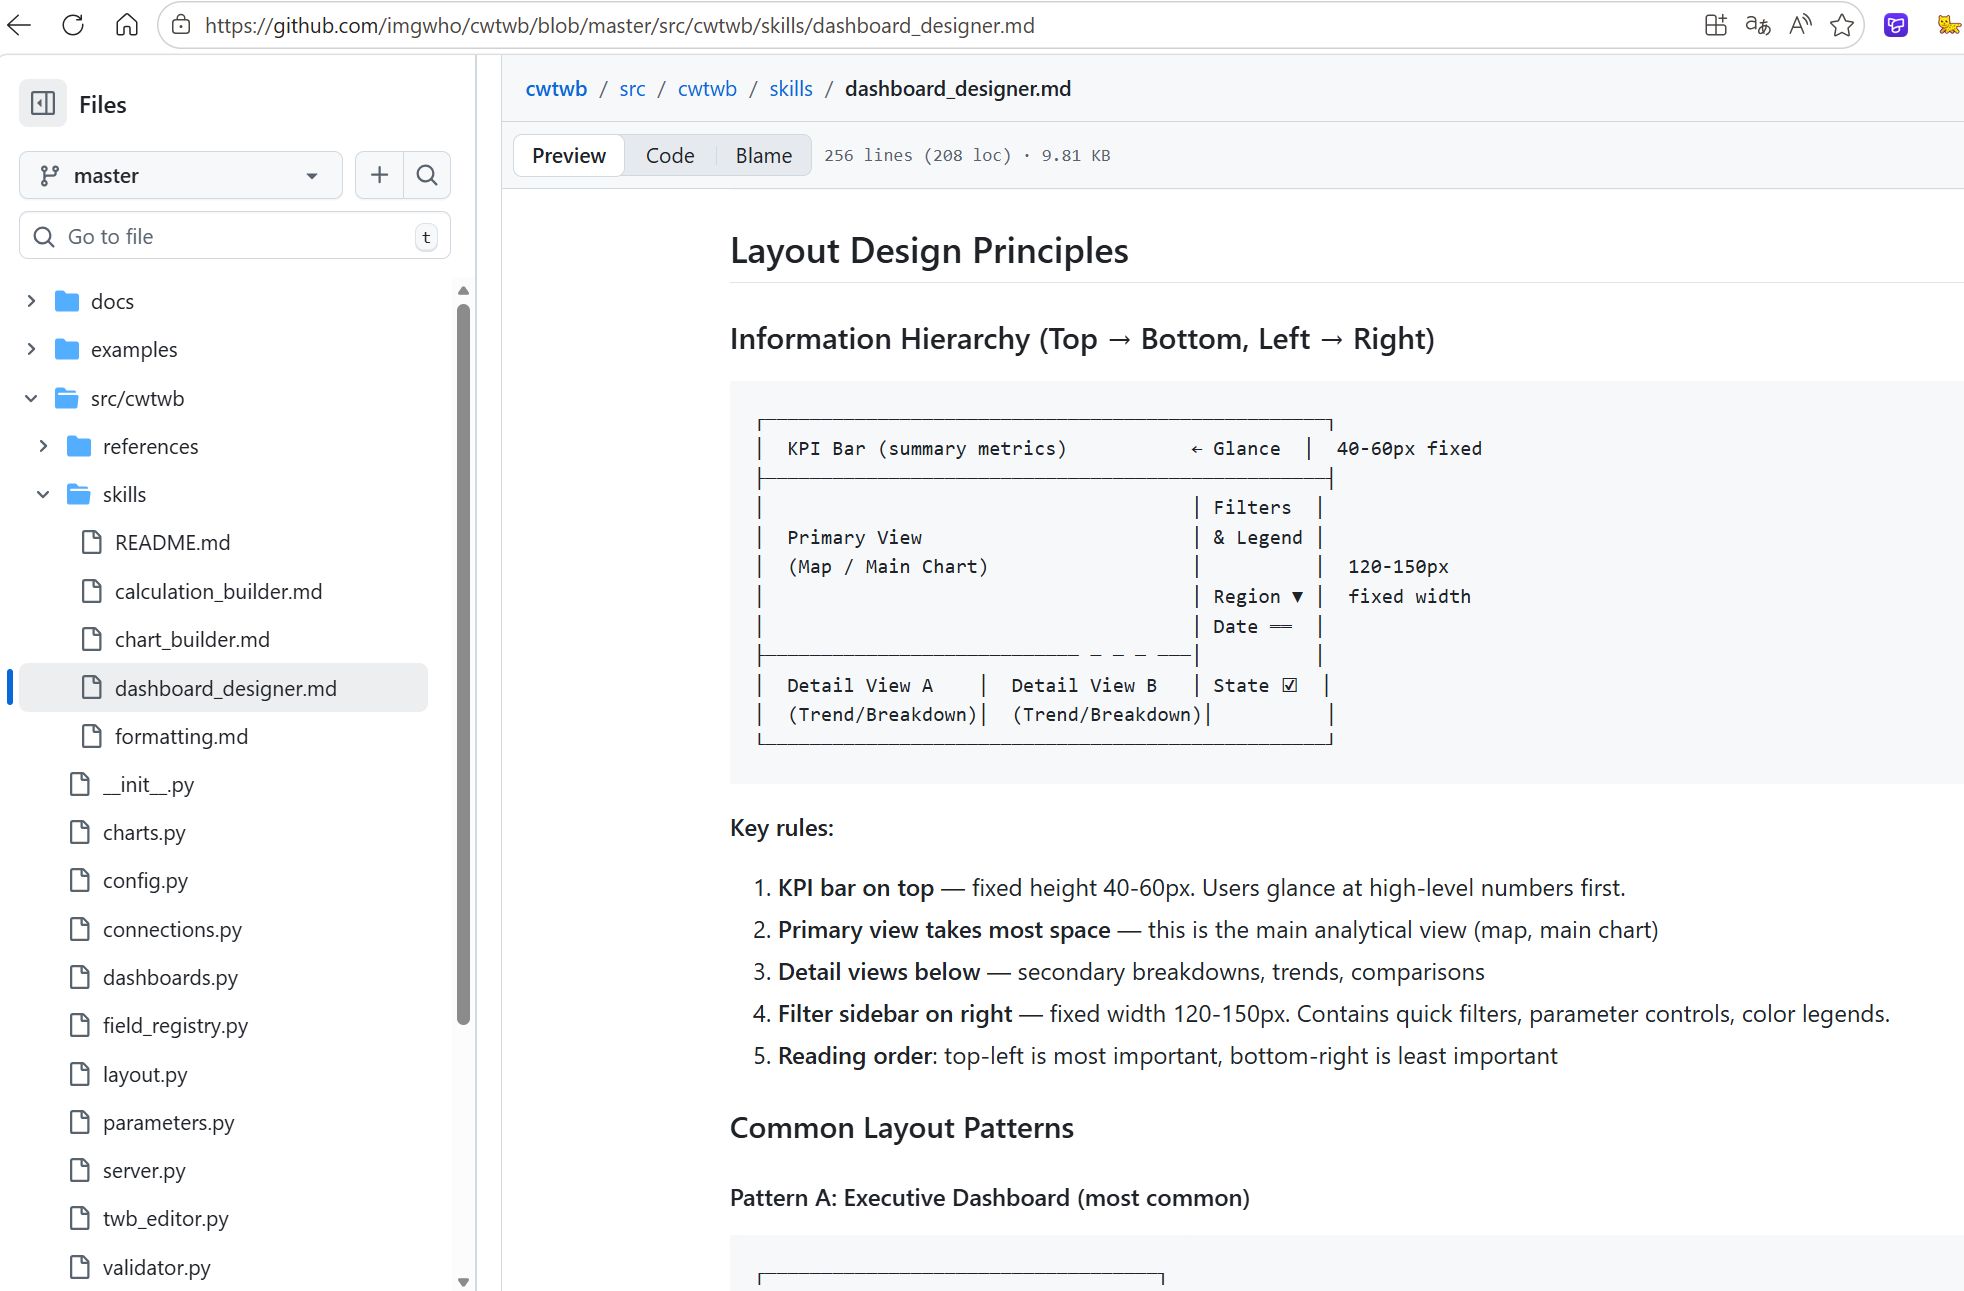Go back with the browser back arrow
Screen dimensions: 1964x1291
tap(19, 25)
